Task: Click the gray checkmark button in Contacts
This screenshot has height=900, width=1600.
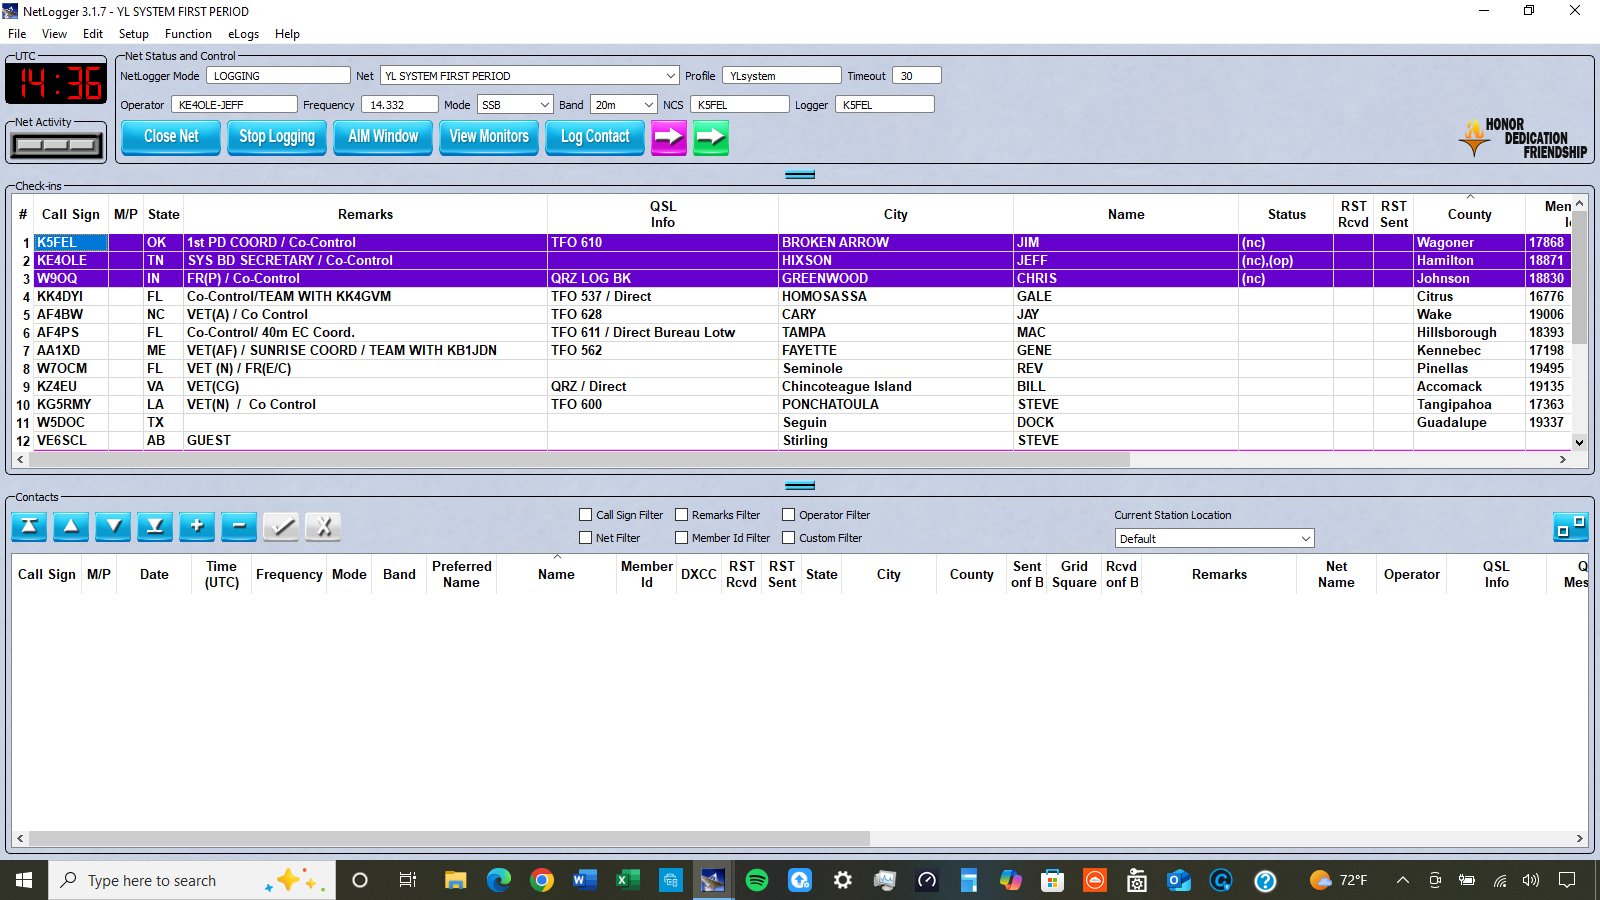Action: click(281, 526)
